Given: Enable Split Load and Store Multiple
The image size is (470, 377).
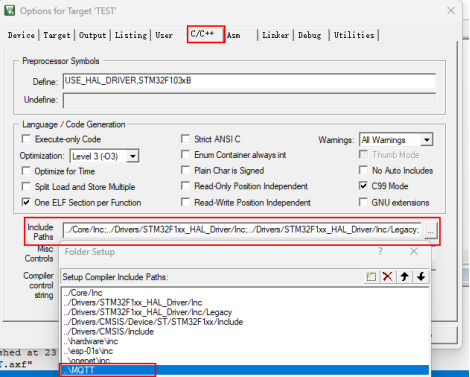Looking at the screenshot, I should point(26,186).
